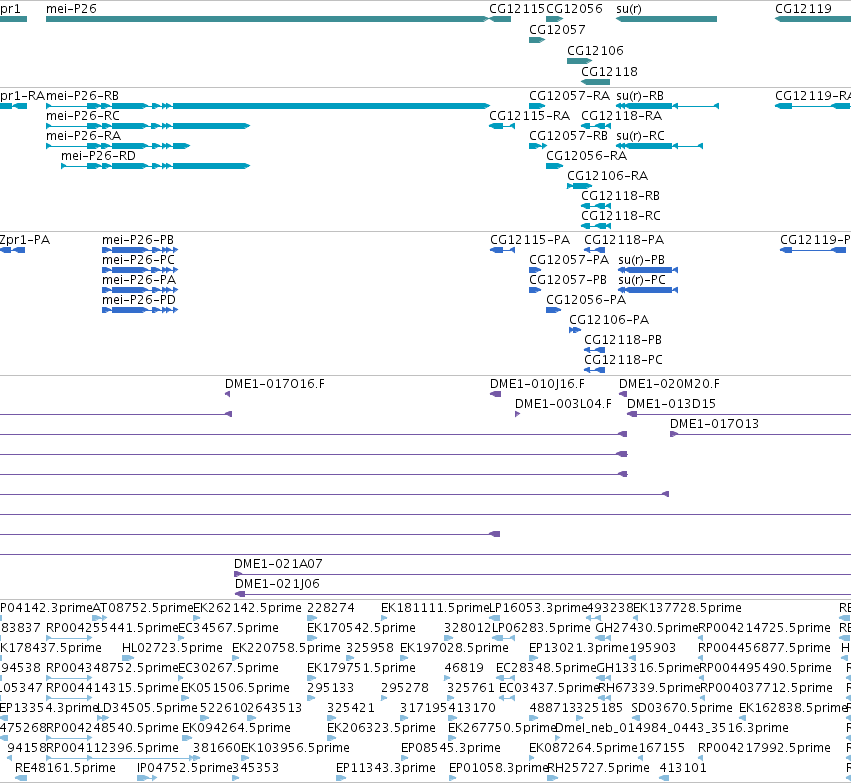
Task: Click protein mei-P26-PD
Action: [140, 310]
